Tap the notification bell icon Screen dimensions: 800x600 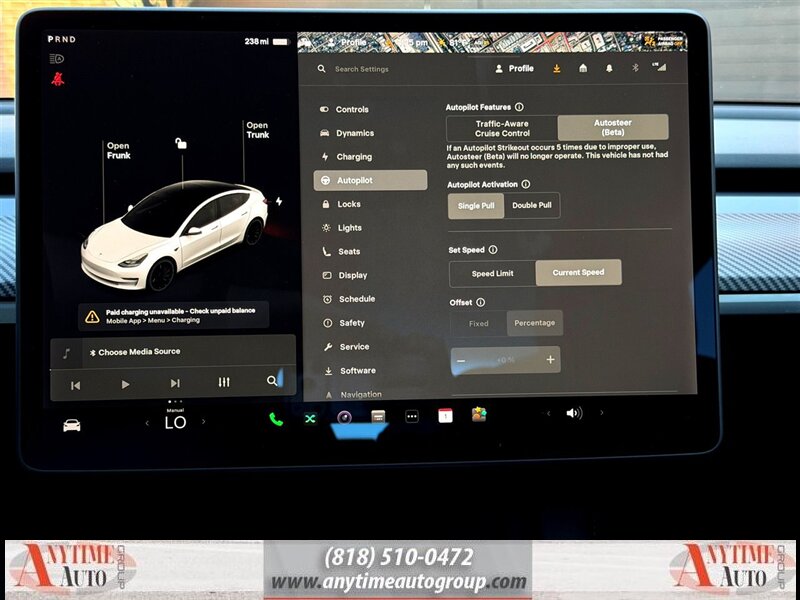(608, 68)
